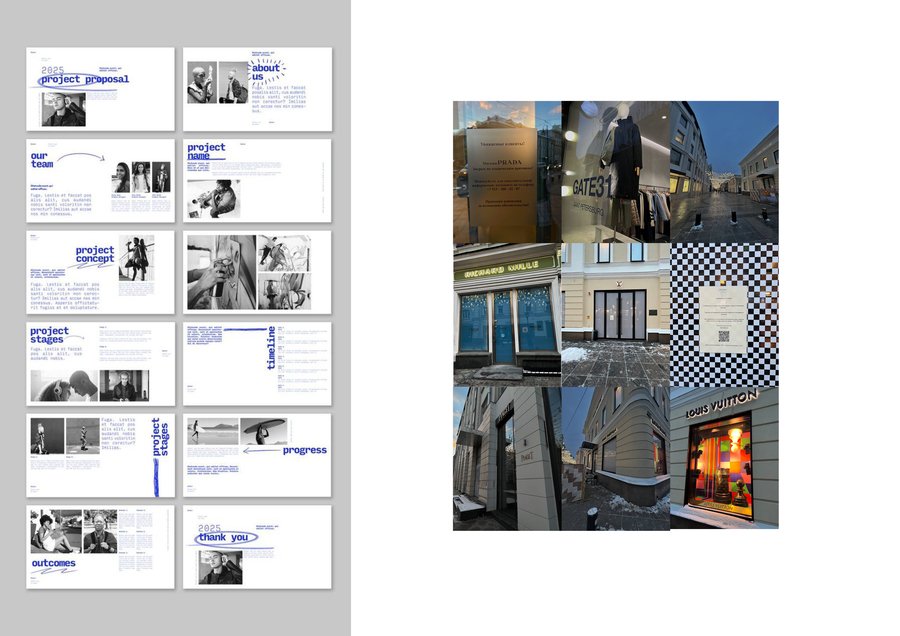Select the project name slide

click(x=257, y=181)
